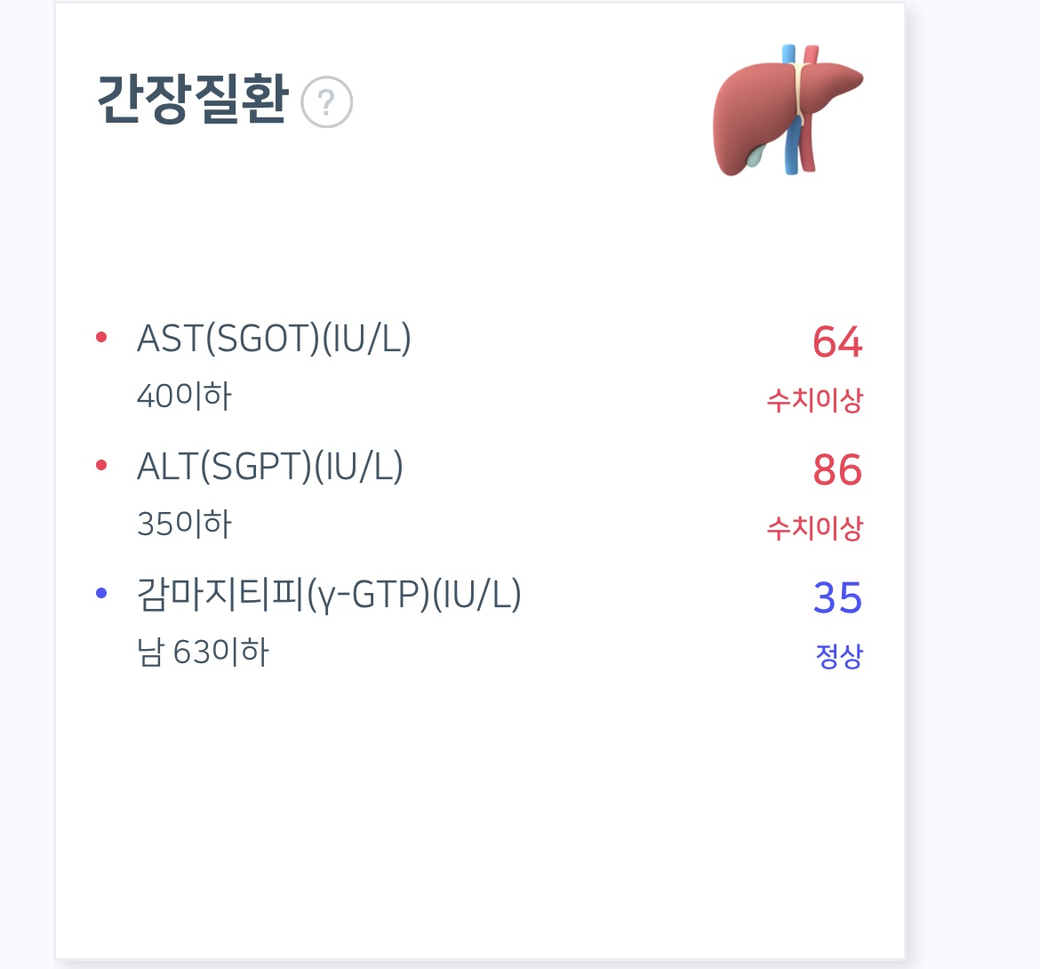Click the 40이하 reference range text
1040x969 pixels.
(184, 397)
